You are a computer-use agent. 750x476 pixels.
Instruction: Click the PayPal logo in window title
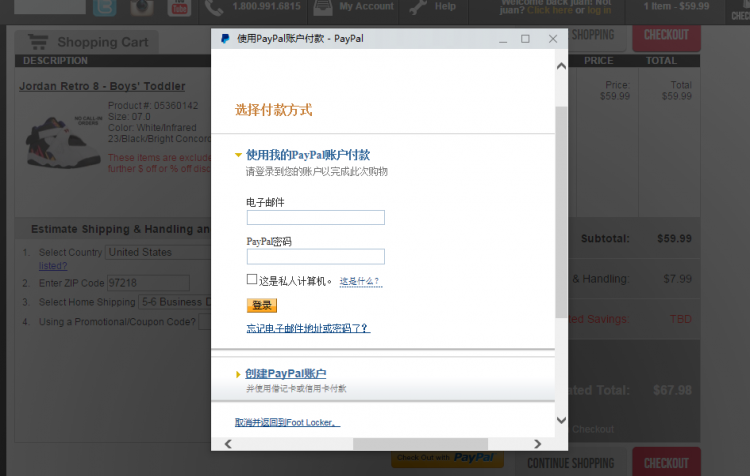coord(225,39)
